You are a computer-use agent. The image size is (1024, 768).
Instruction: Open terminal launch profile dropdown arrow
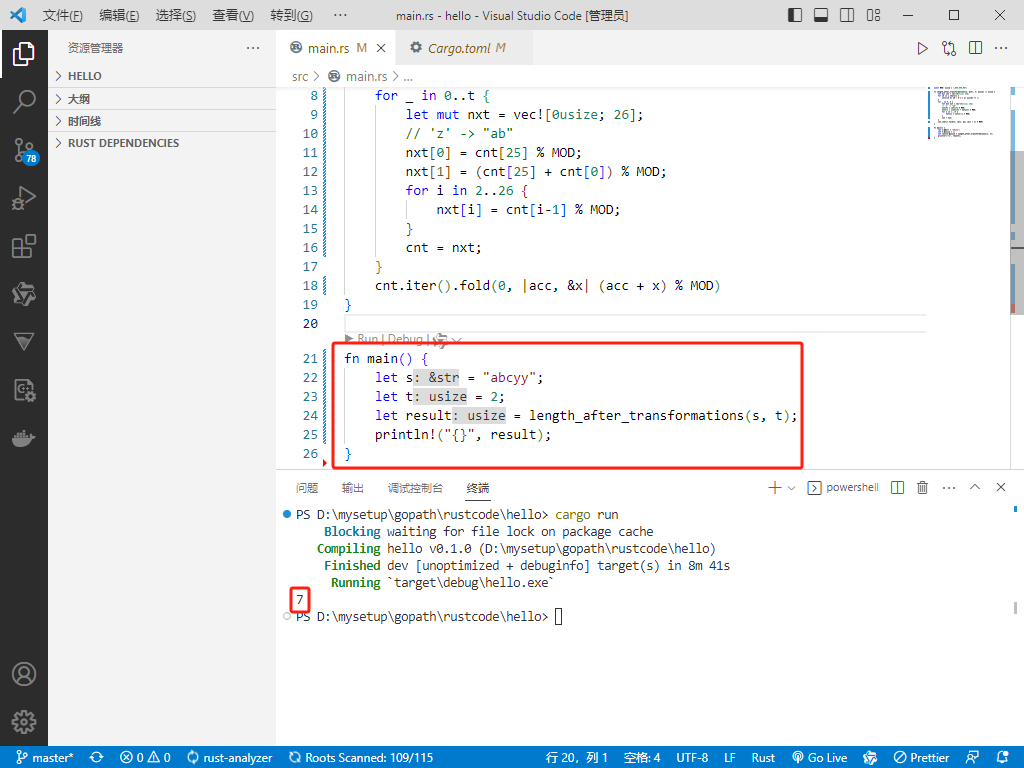(x=792, y=488)
